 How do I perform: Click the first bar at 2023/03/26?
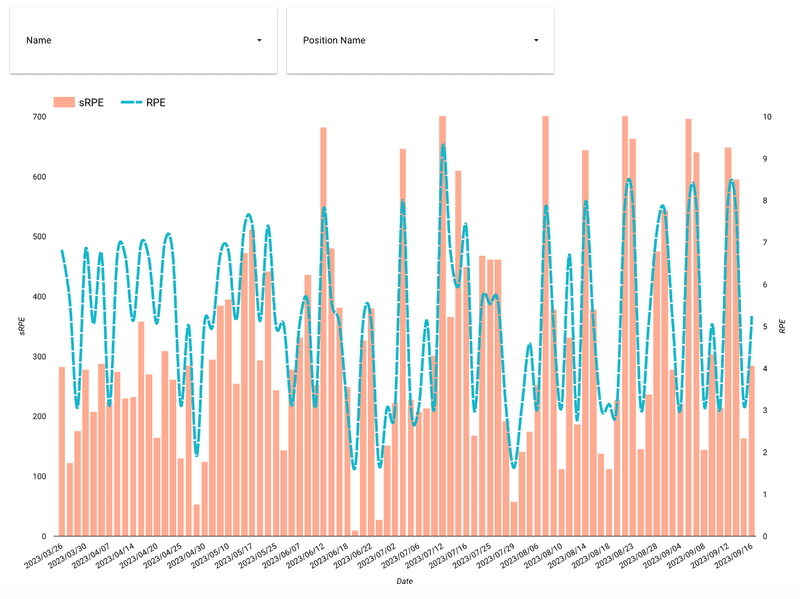(x=62, y=451)
